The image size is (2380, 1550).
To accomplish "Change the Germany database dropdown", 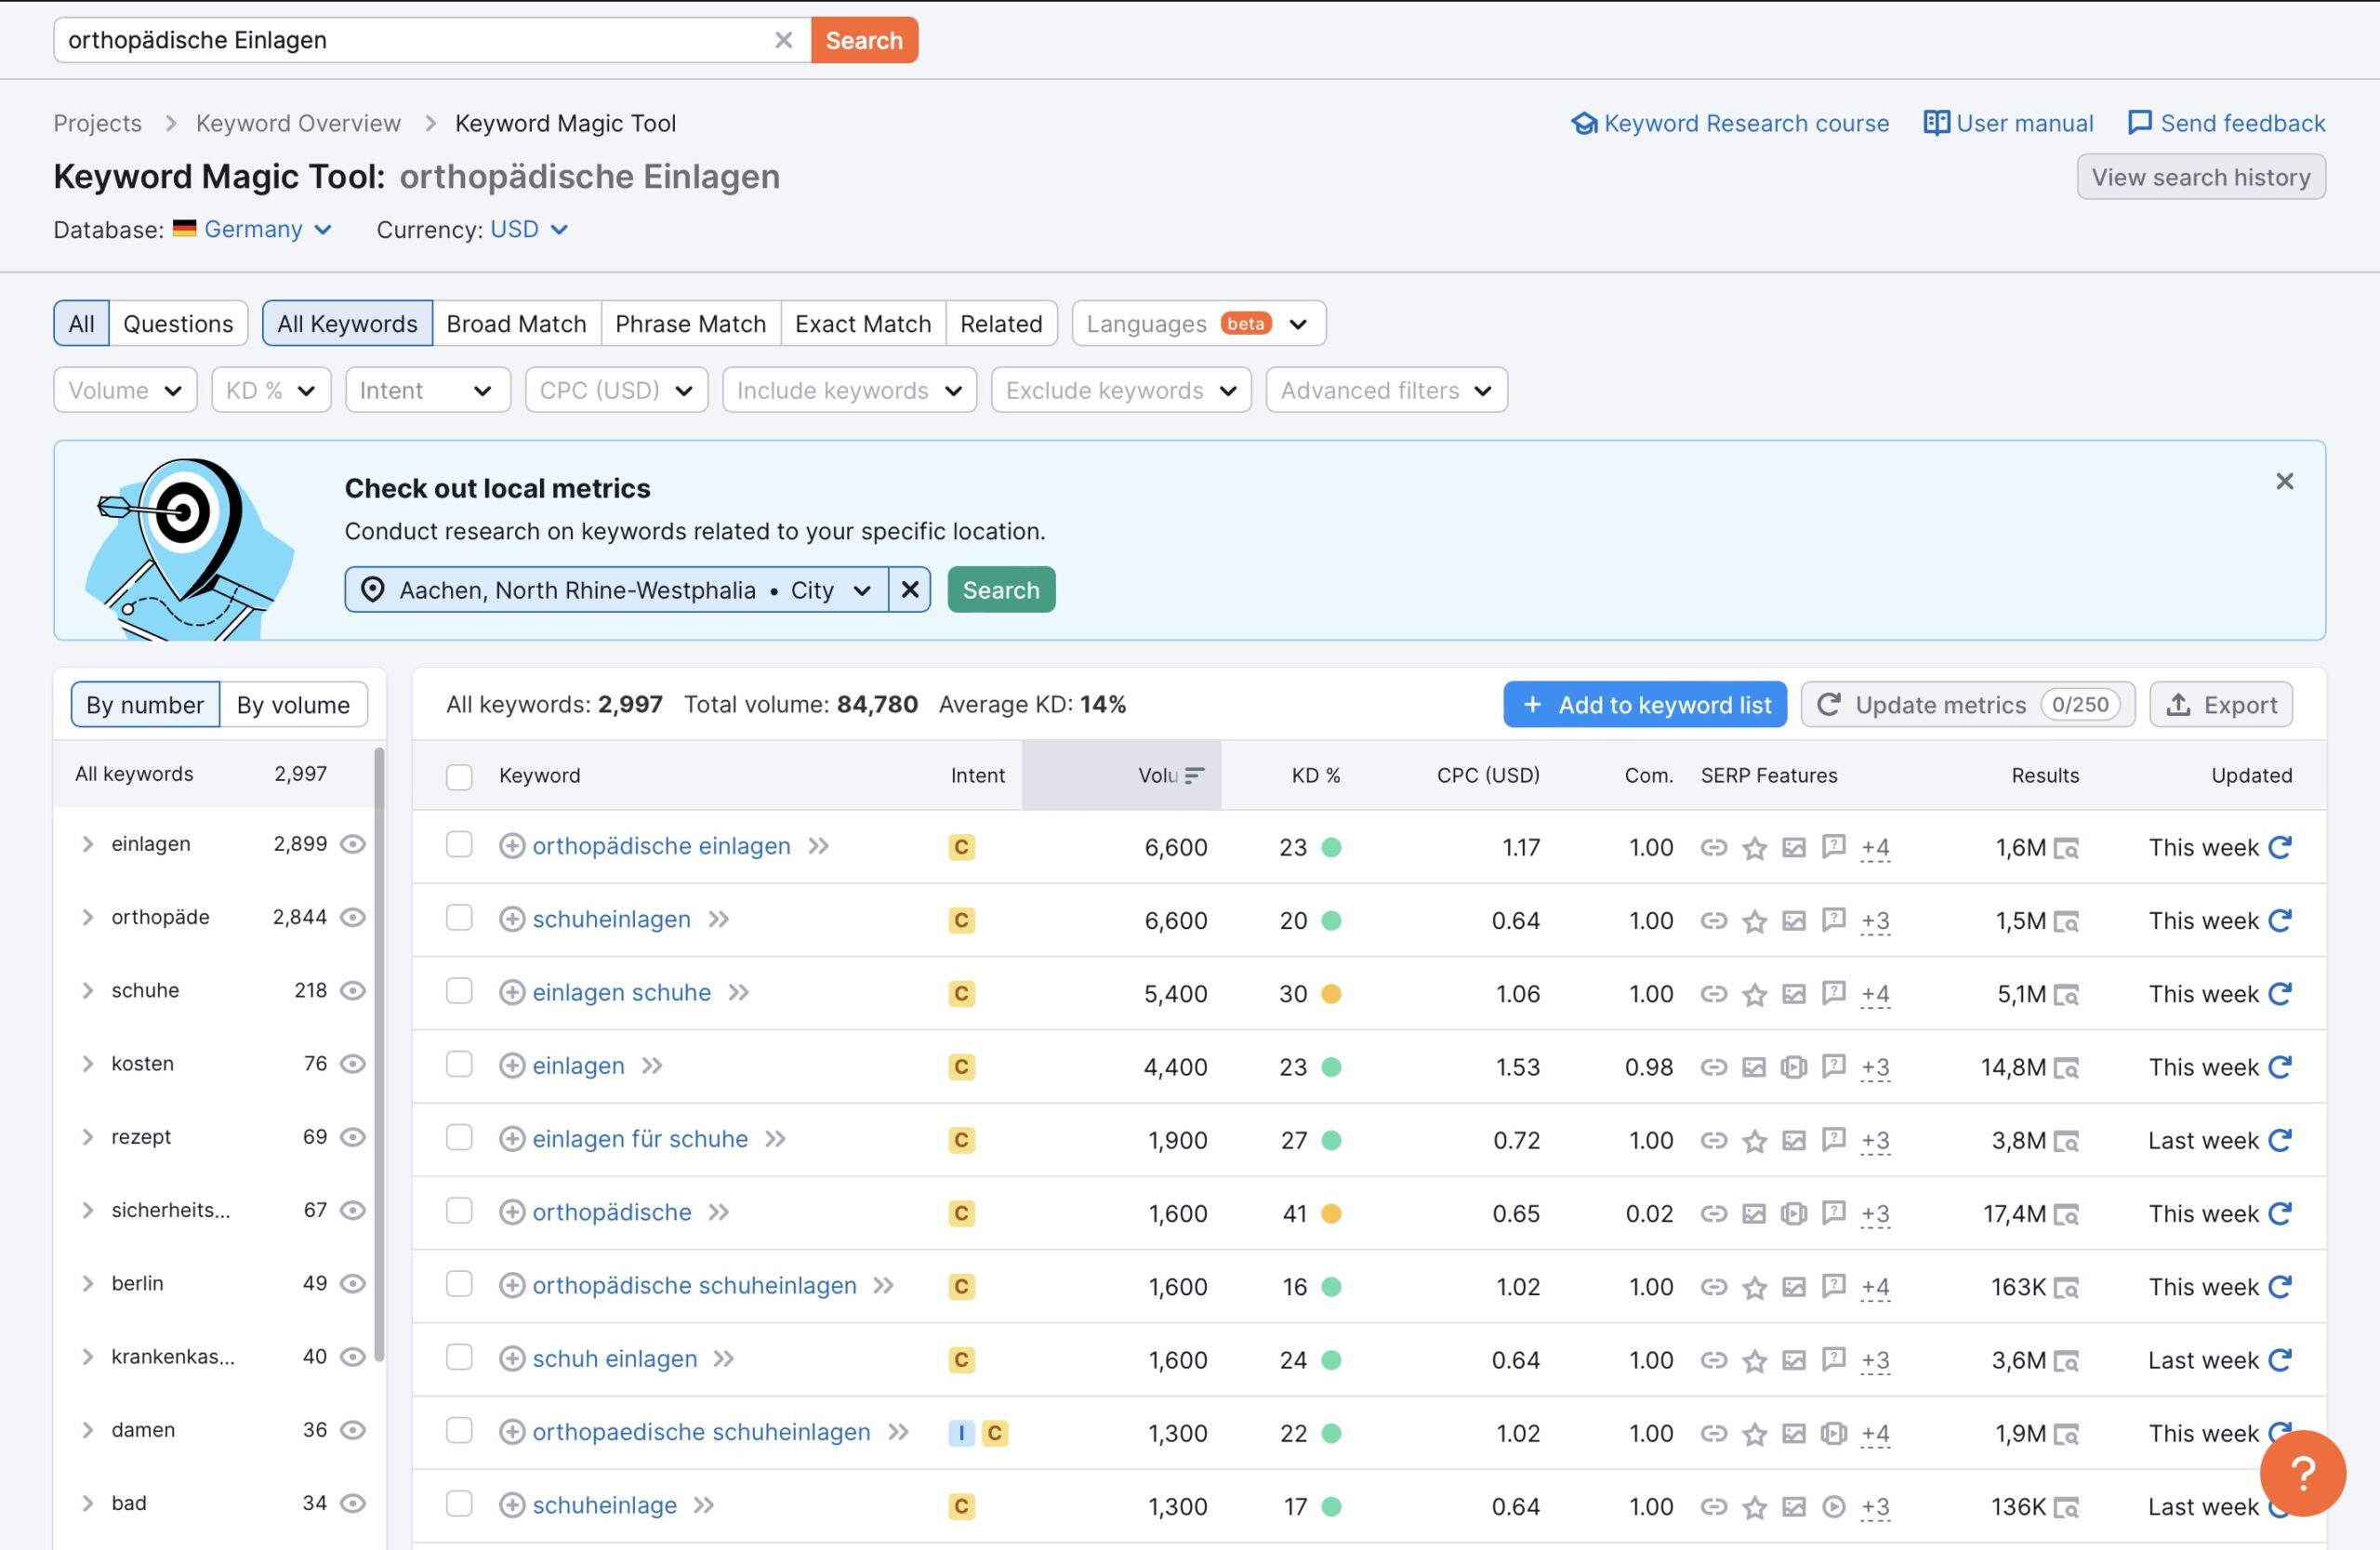I will point(254,229).
